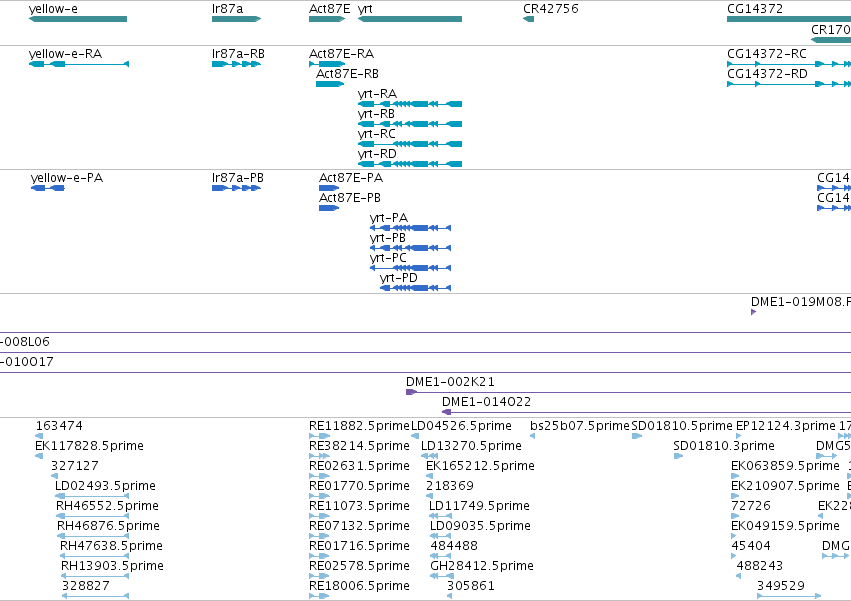The width and height of the screenshot is (851, 601).
Task: Select the RE07132.5prime EST
Action: coord(319,536)
